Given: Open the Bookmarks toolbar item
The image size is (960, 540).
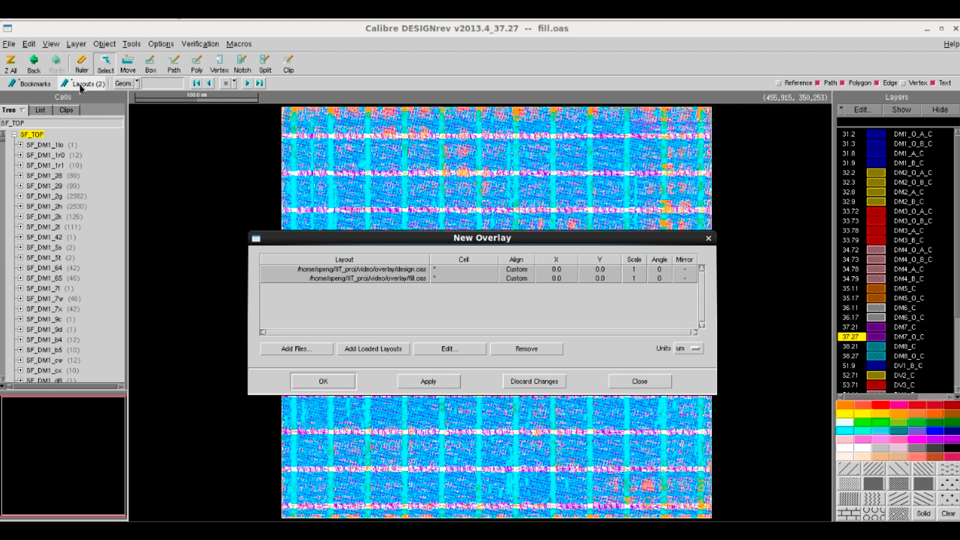Looking at the screenshot, I should click(x=29, y=83).
